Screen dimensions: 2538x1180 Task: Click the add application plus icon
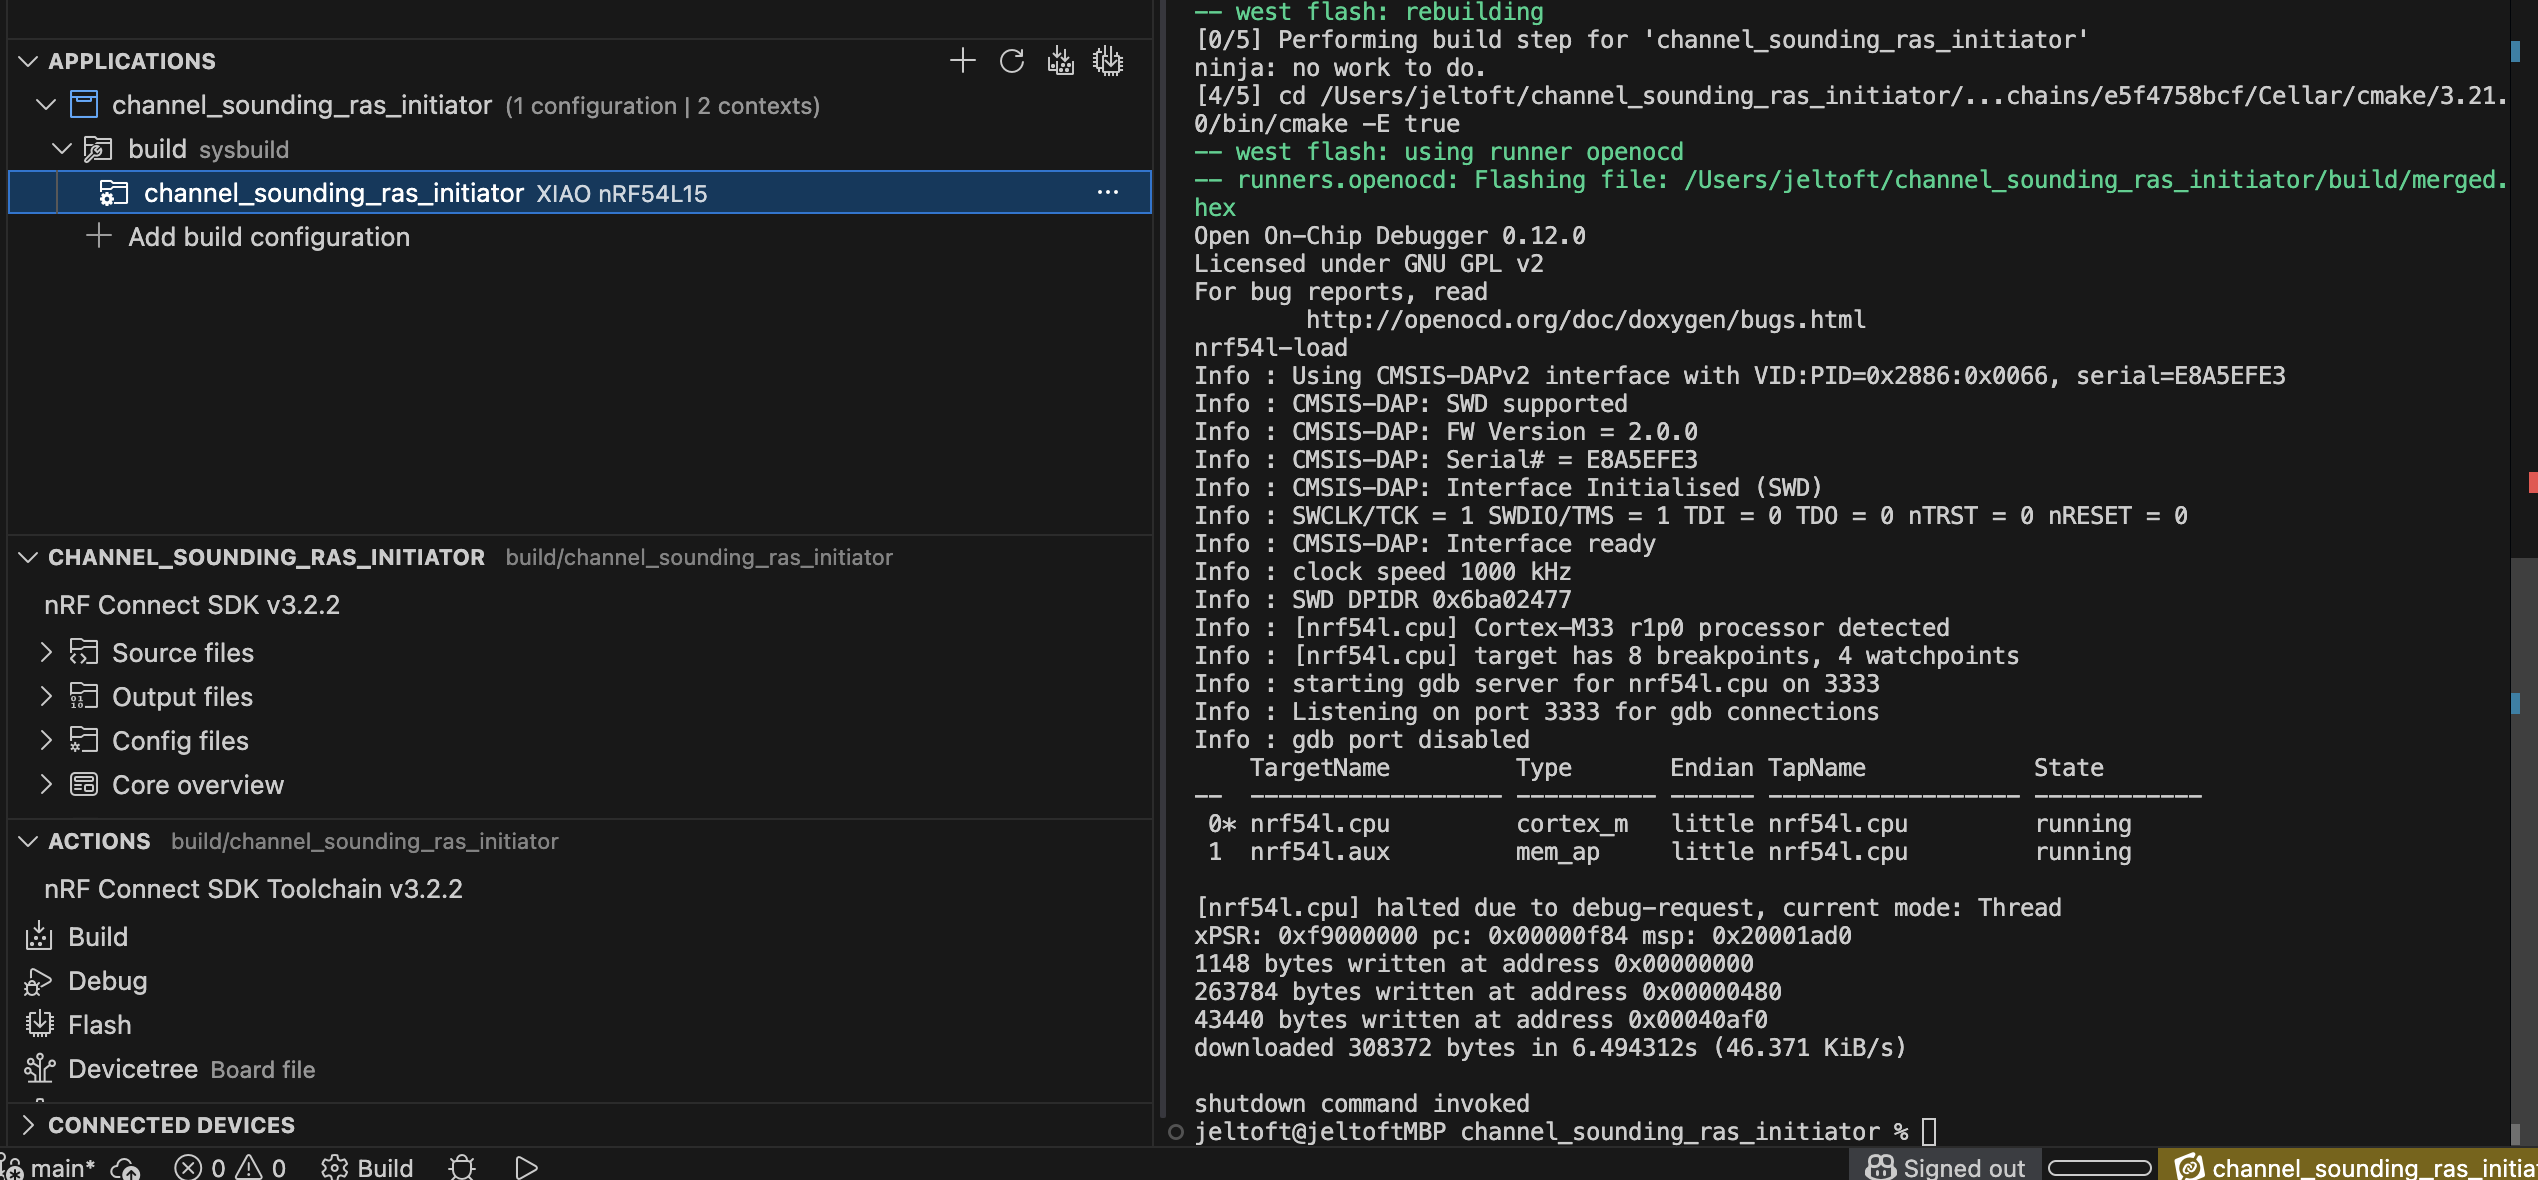click(962, 61)
